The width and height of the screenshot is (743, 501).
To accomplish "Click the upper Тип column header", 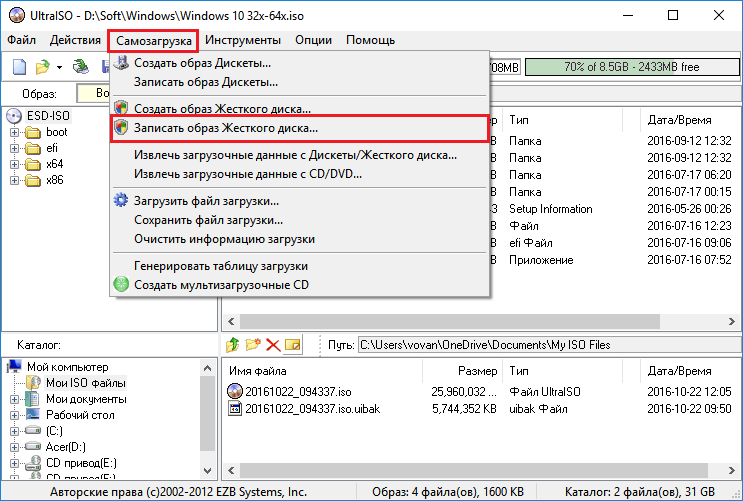I will [x=564, y=120].
